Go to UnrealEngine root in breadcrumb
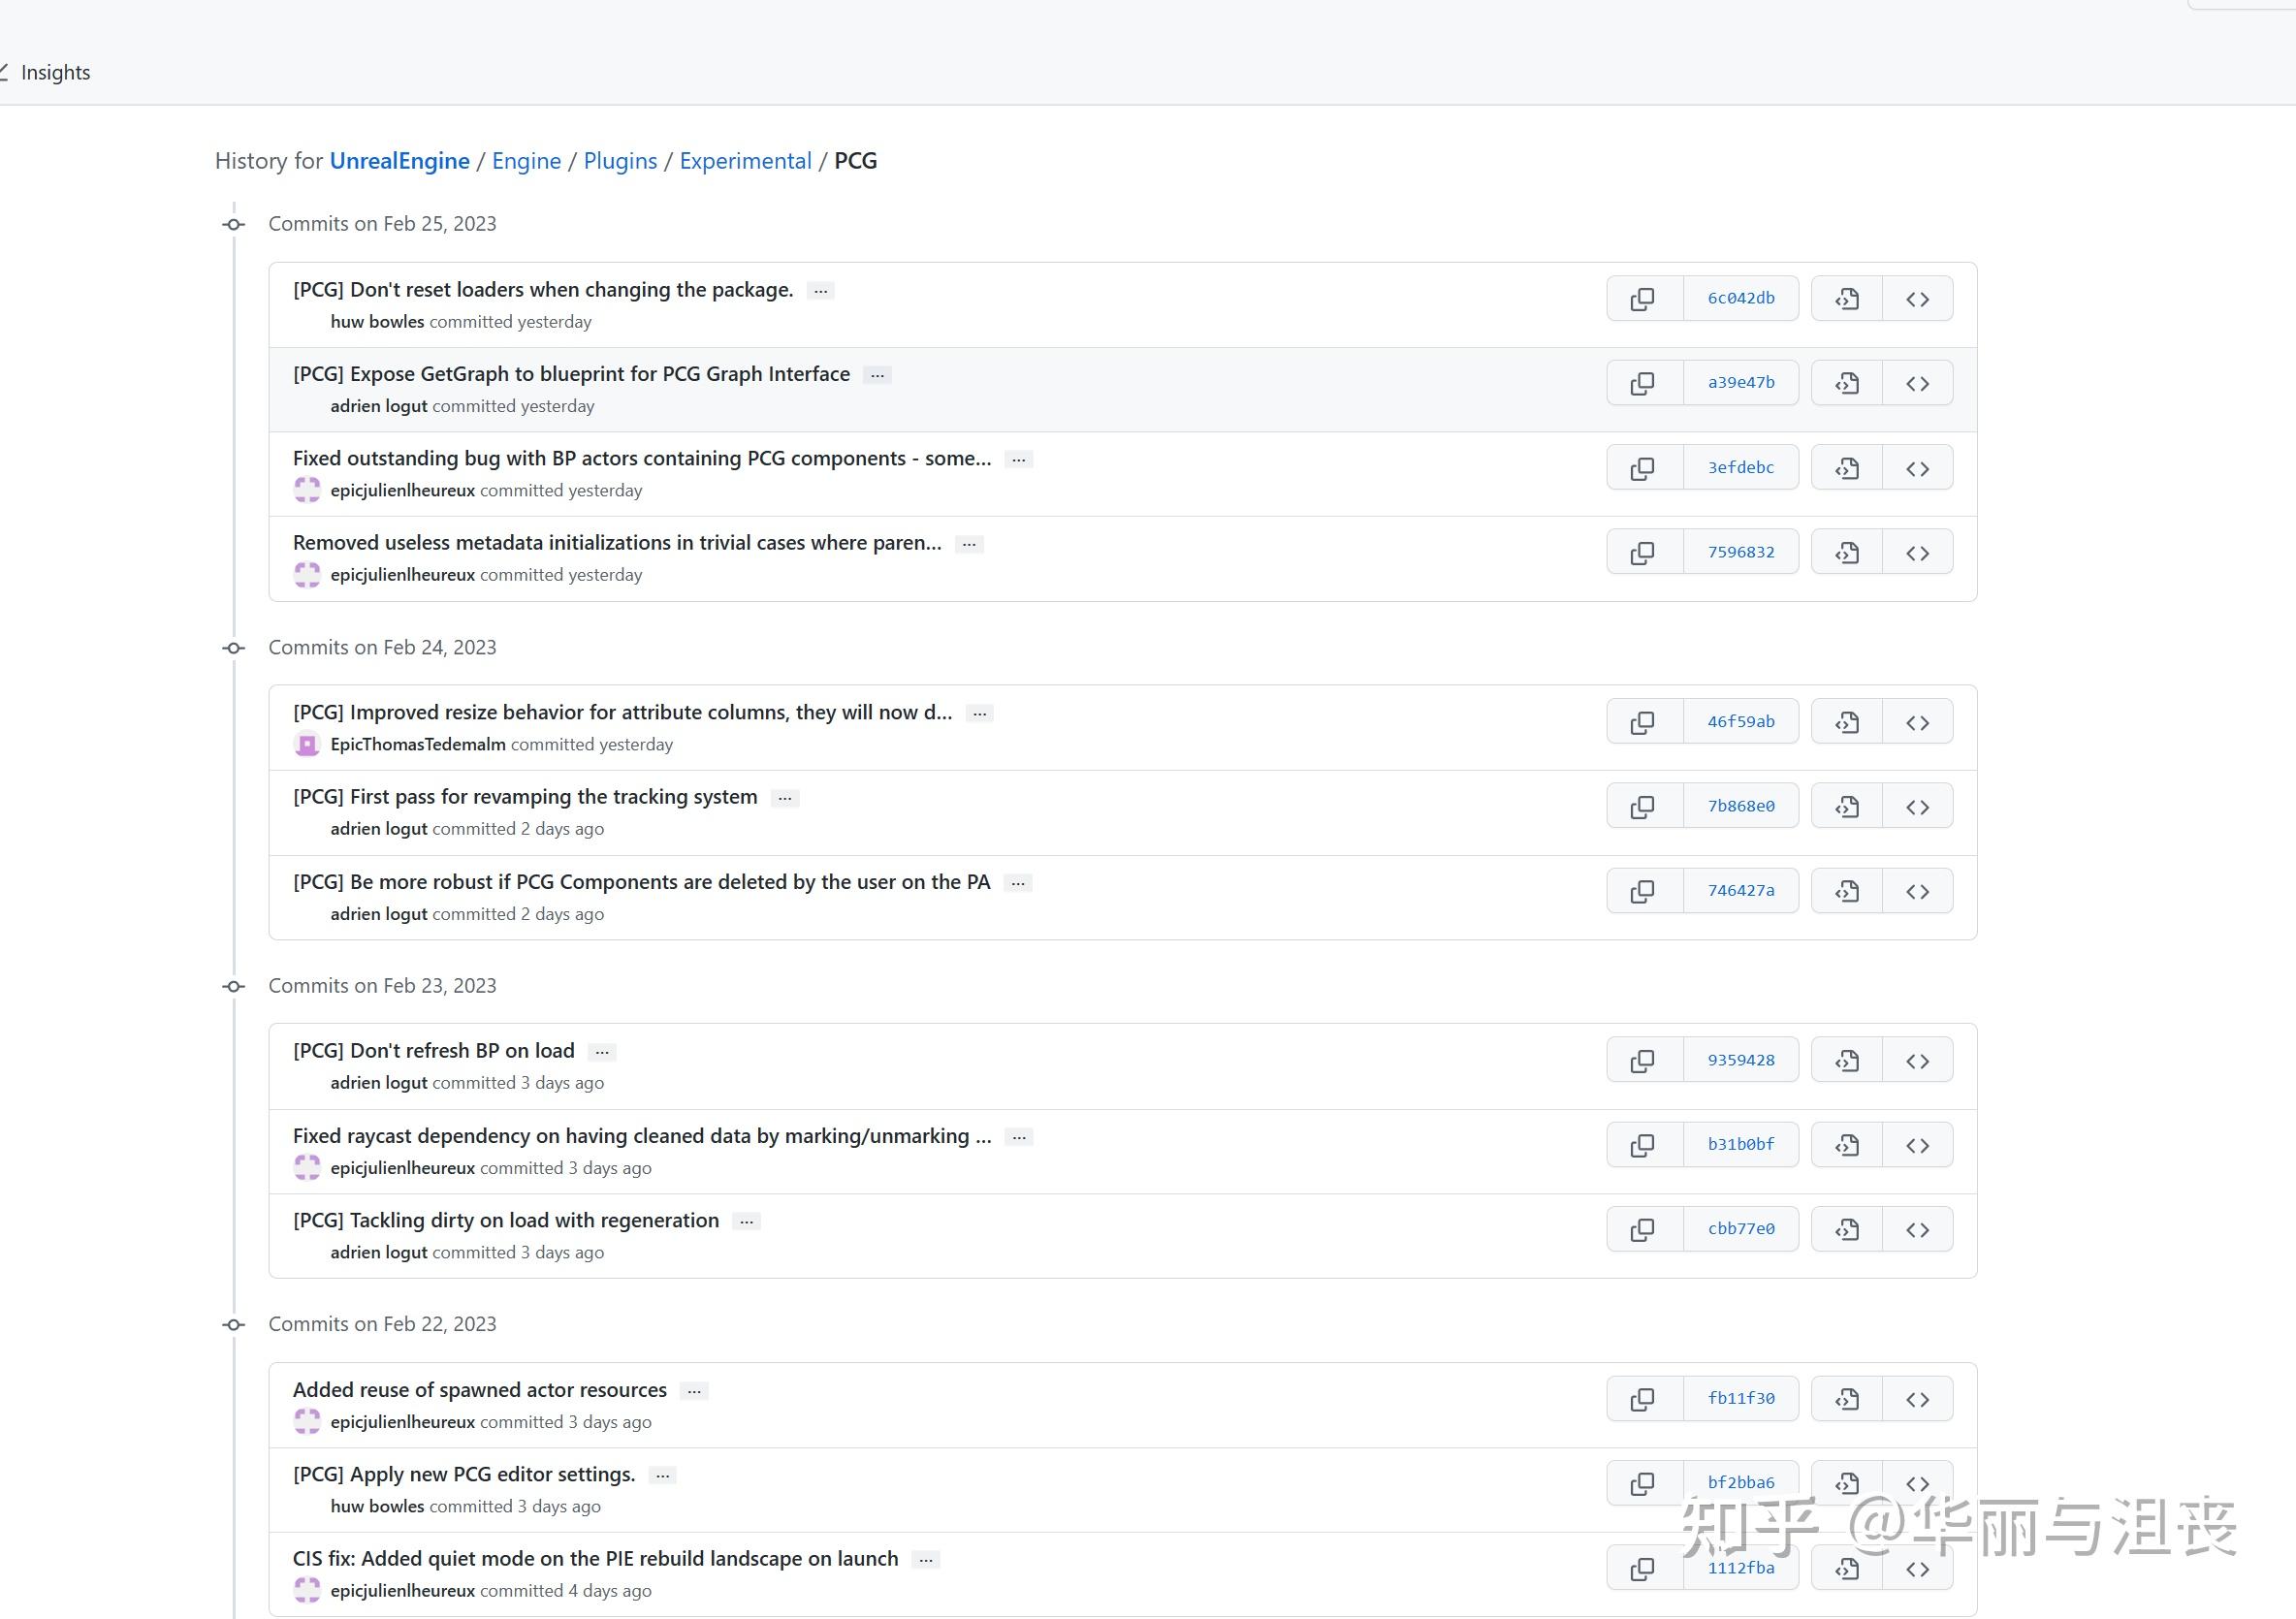Image resolution: width=2296 pixels, height=1619 pixels. pos(399,161)
